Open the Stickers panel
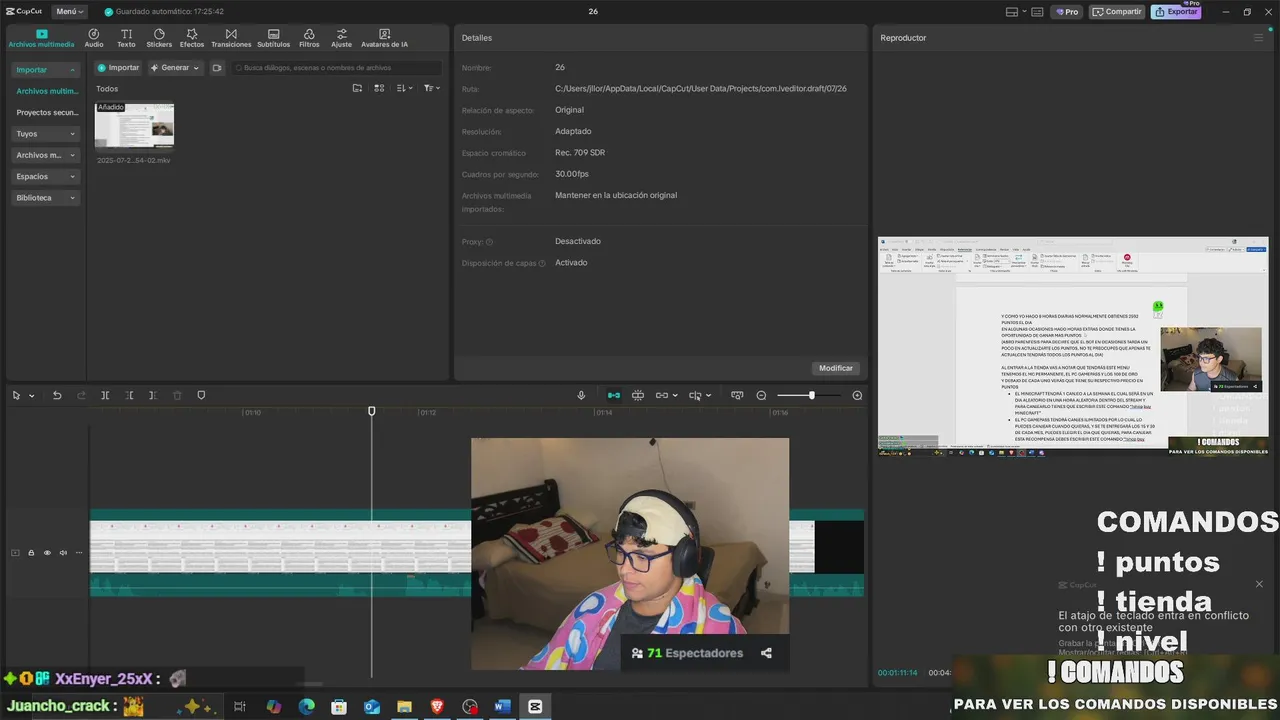Screen dimensions: 1280x720 159,38
